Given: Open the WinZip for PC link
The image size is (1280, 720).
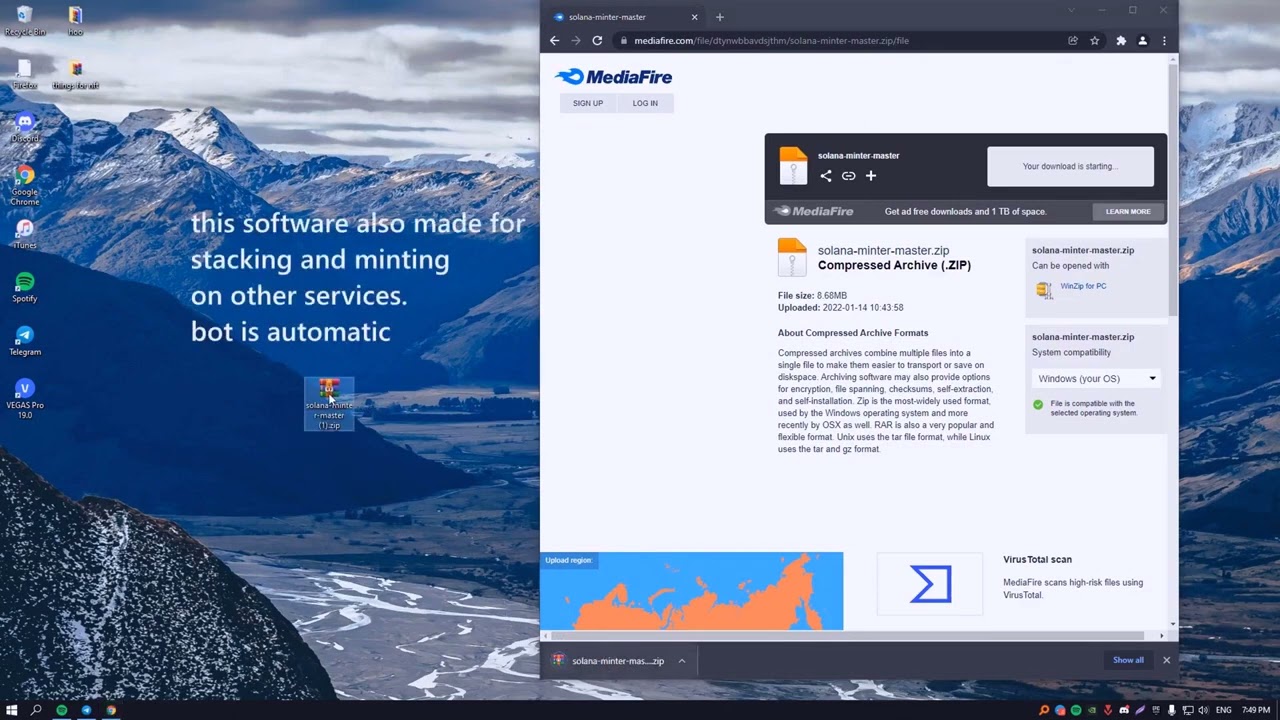Looking at the screenshot, I should point(1083,286).
